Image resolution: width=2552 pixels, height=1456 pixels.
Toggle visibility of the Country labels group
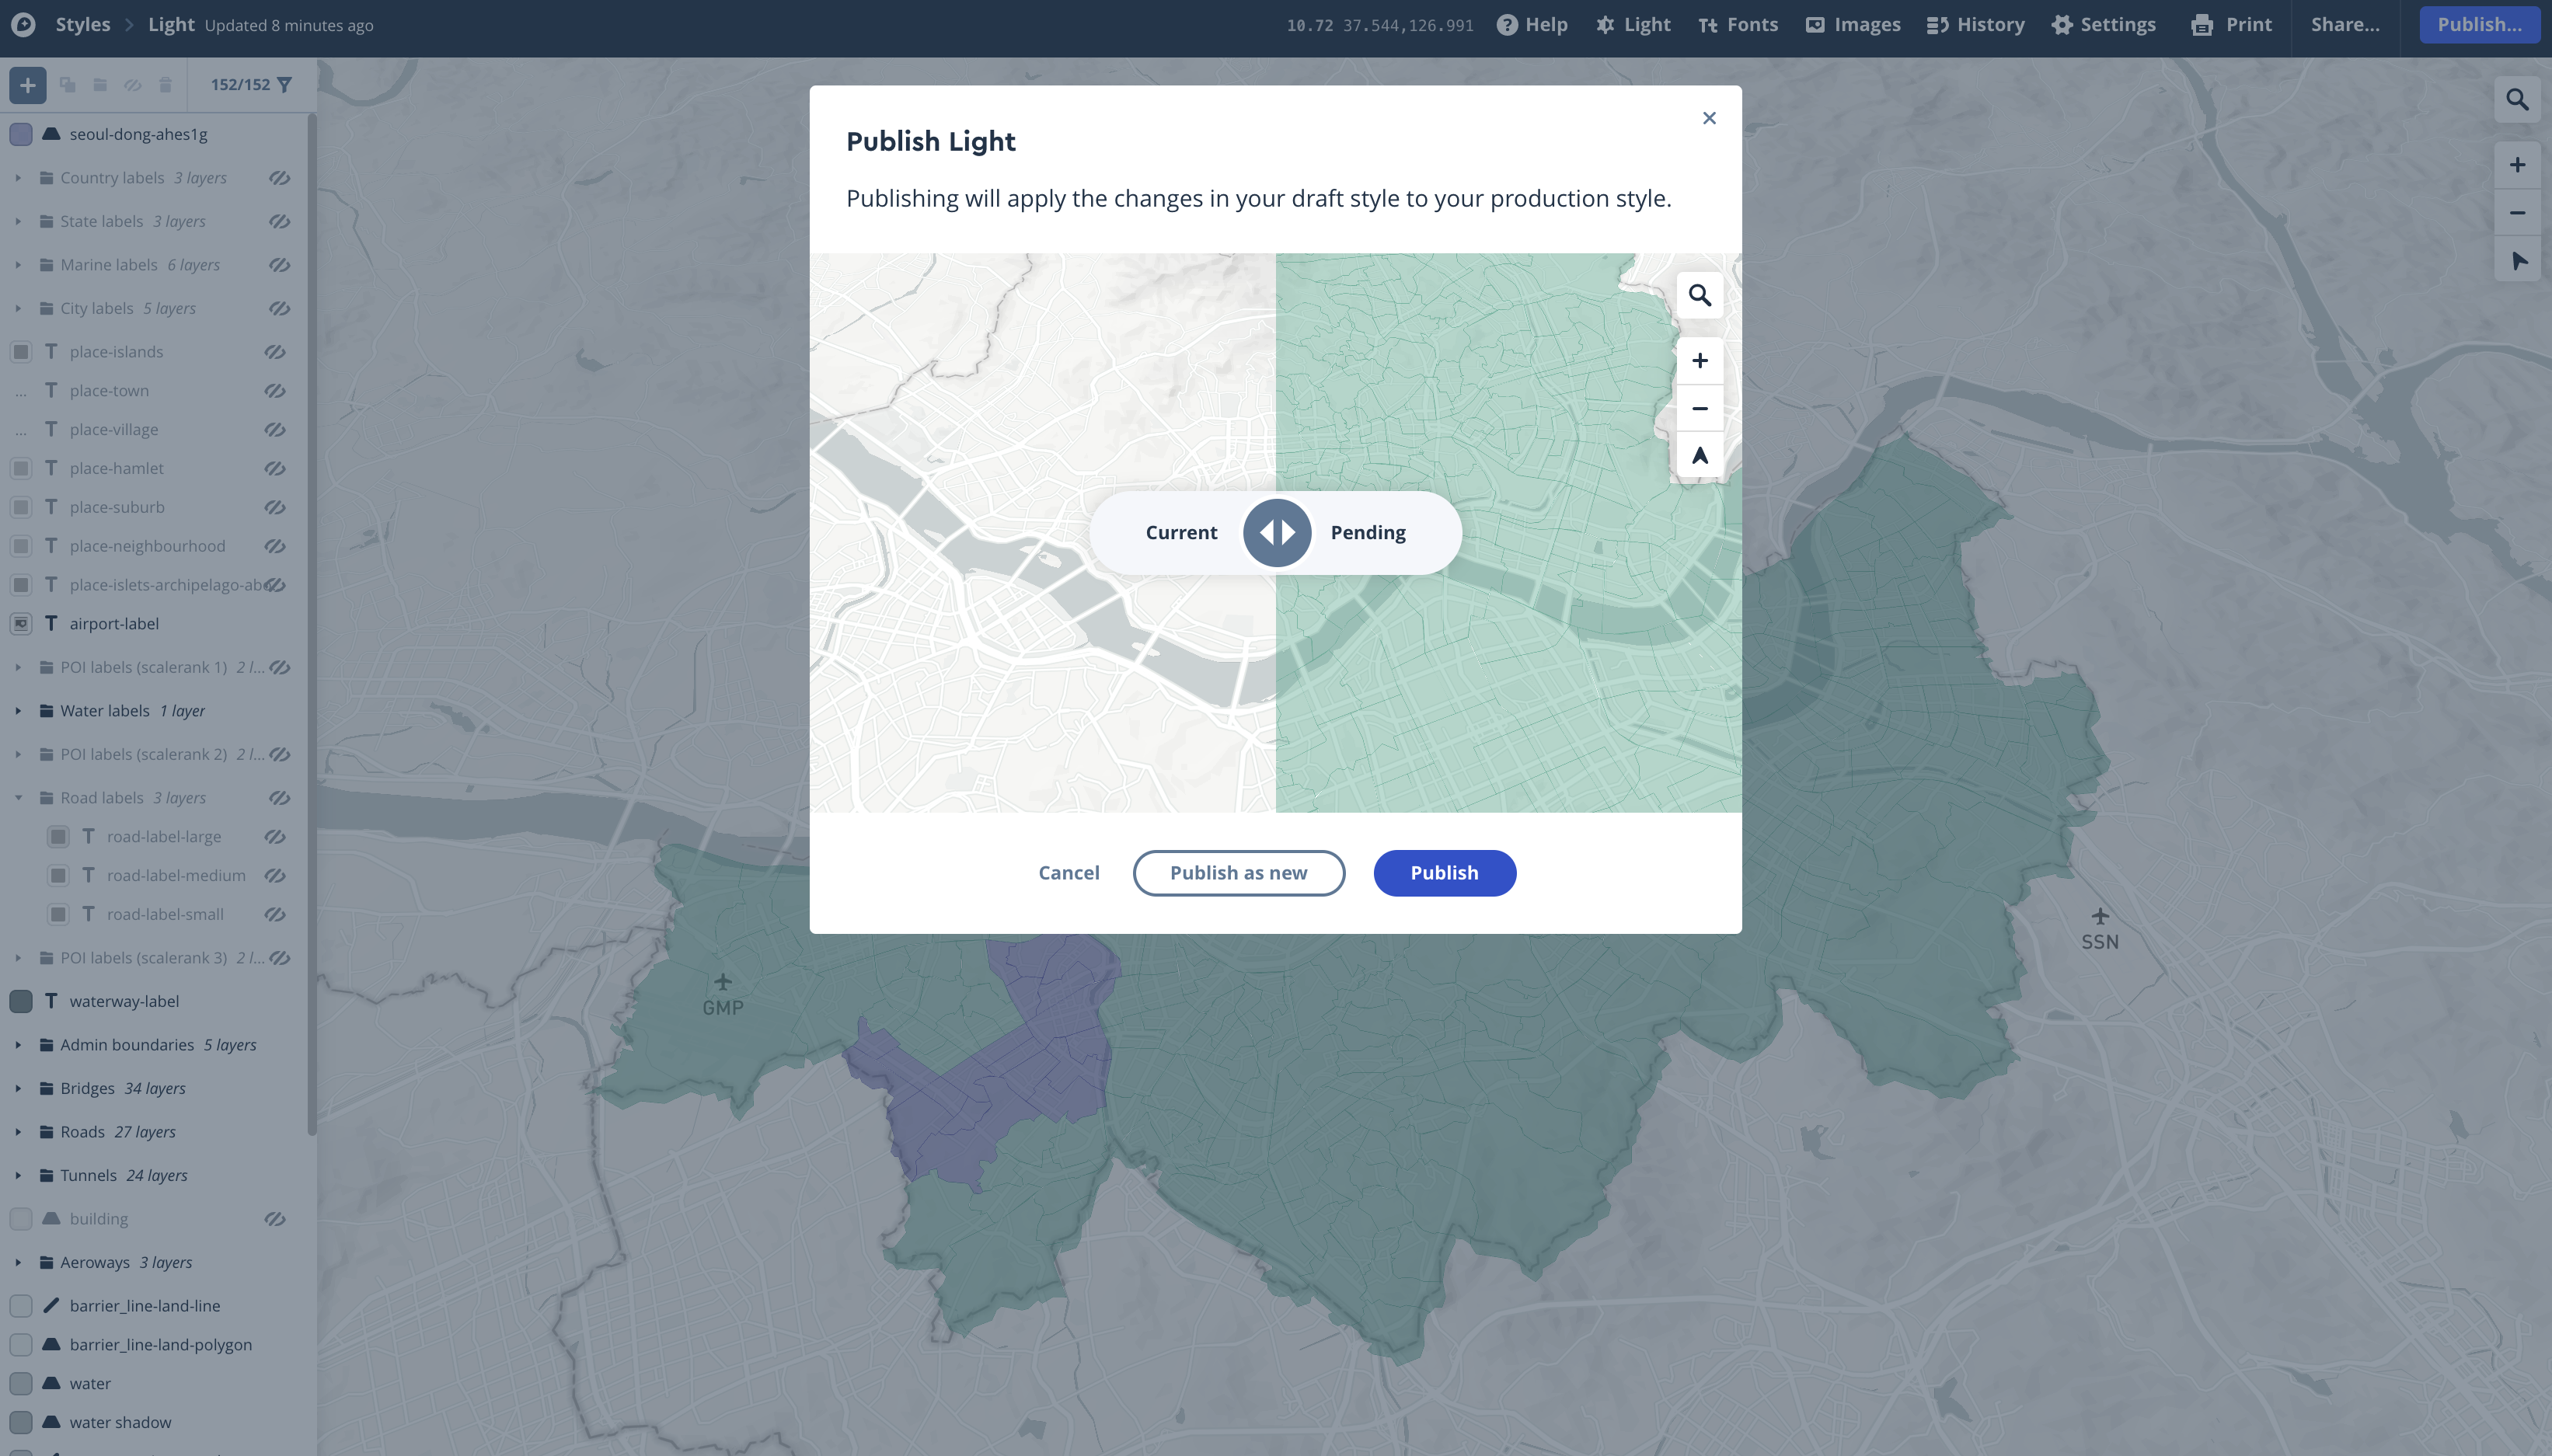279,178
